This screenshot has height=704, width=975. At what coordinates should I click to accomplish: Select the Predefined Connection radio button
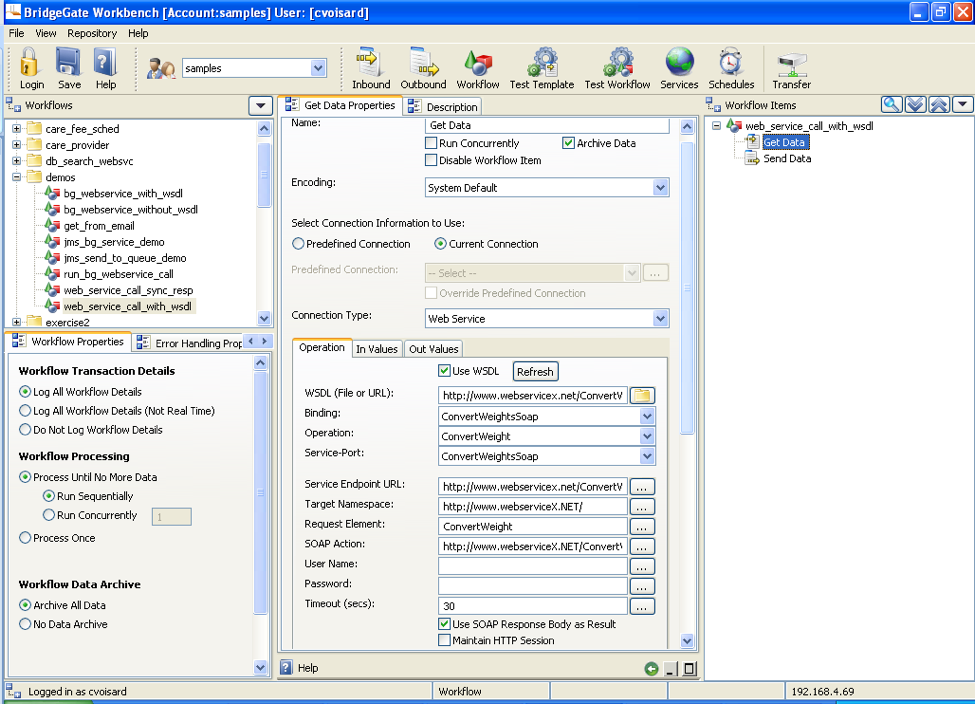(x=298, y=244)
